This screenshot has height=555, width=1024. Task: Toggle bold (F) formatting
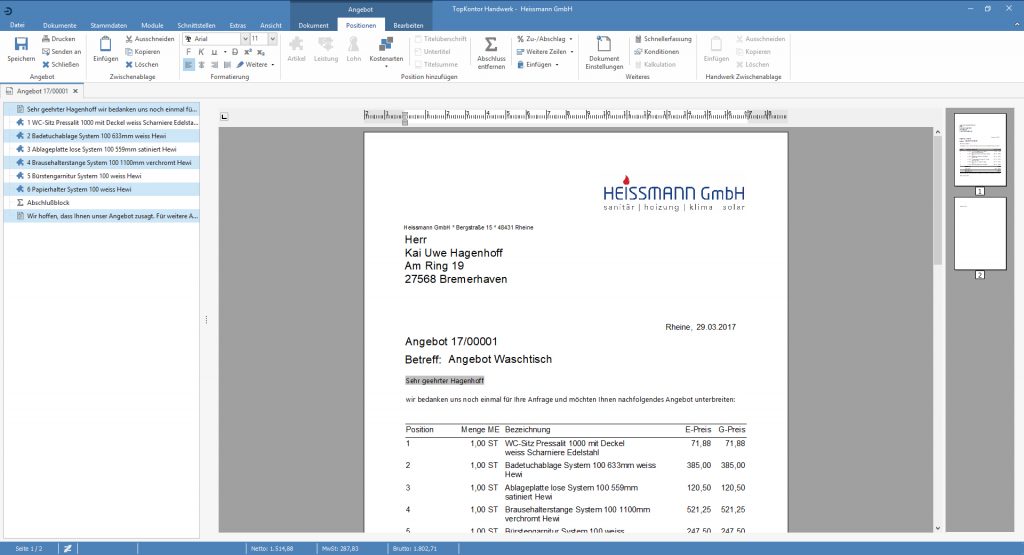pyautogui.click(x=188, y=52)
